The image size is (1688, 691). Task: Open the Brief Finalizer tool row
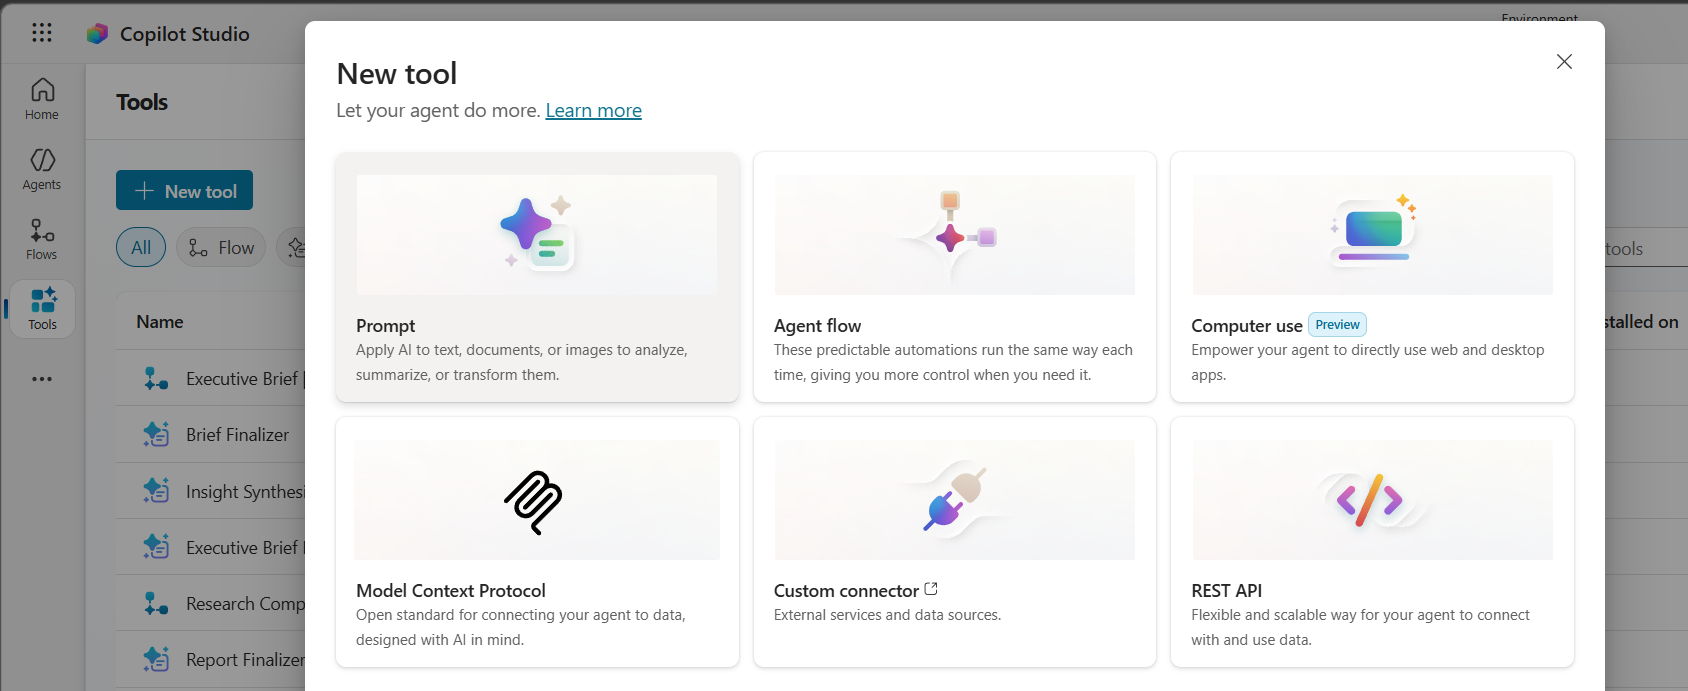237,435
